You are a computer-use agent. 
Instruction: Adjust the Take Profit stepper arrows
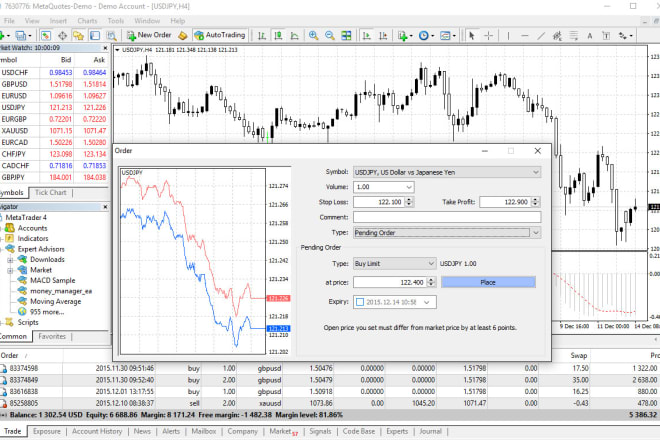535,202
